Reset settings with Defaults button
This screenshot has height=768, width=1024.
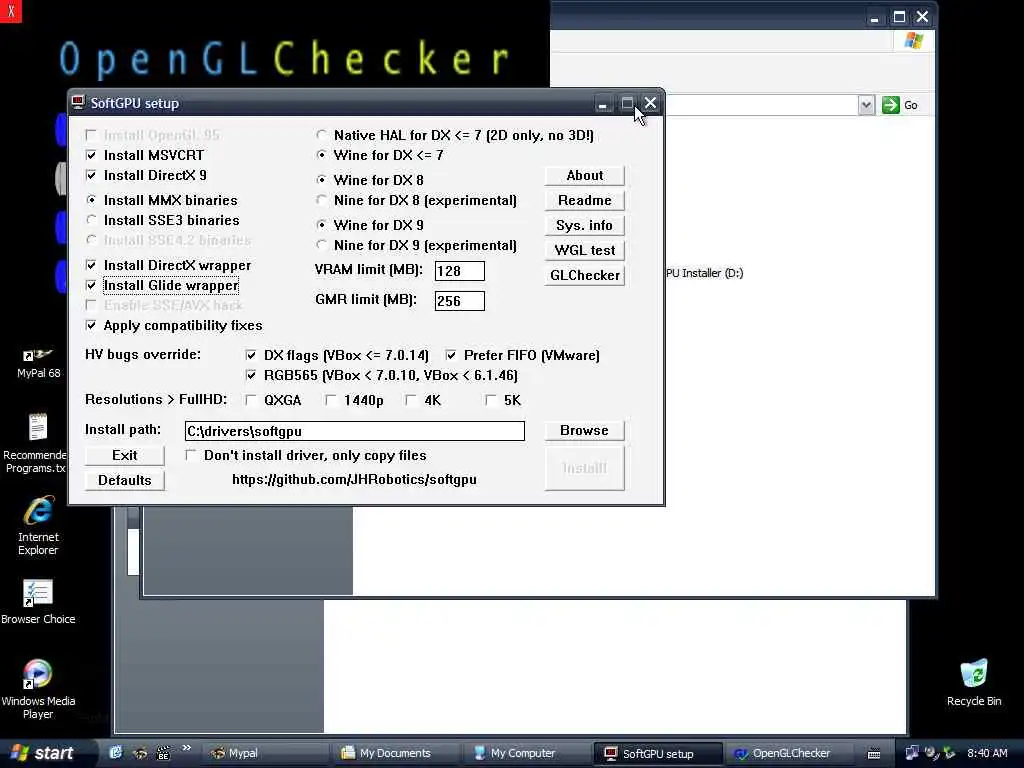pyautogui.click(x=125, y=480)
